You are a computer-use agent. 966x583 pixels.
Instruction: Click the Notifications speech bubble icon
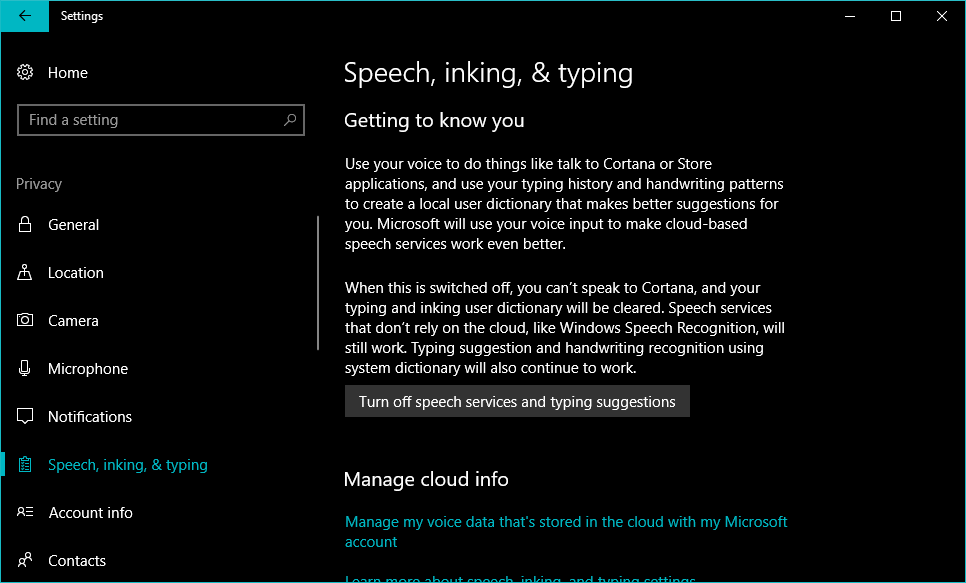tap(26, 417)
